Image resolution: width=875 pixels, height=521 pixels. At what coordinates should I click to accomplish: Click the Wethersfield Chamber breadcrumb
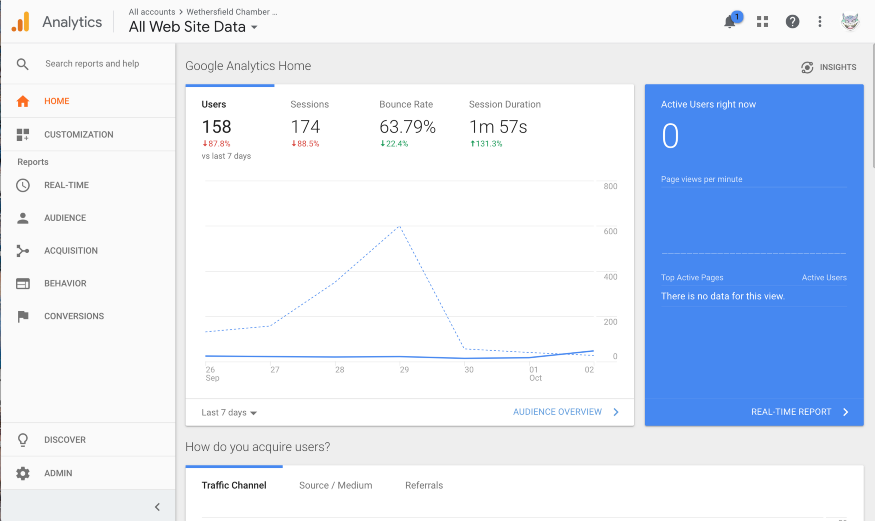coord(232,12)
